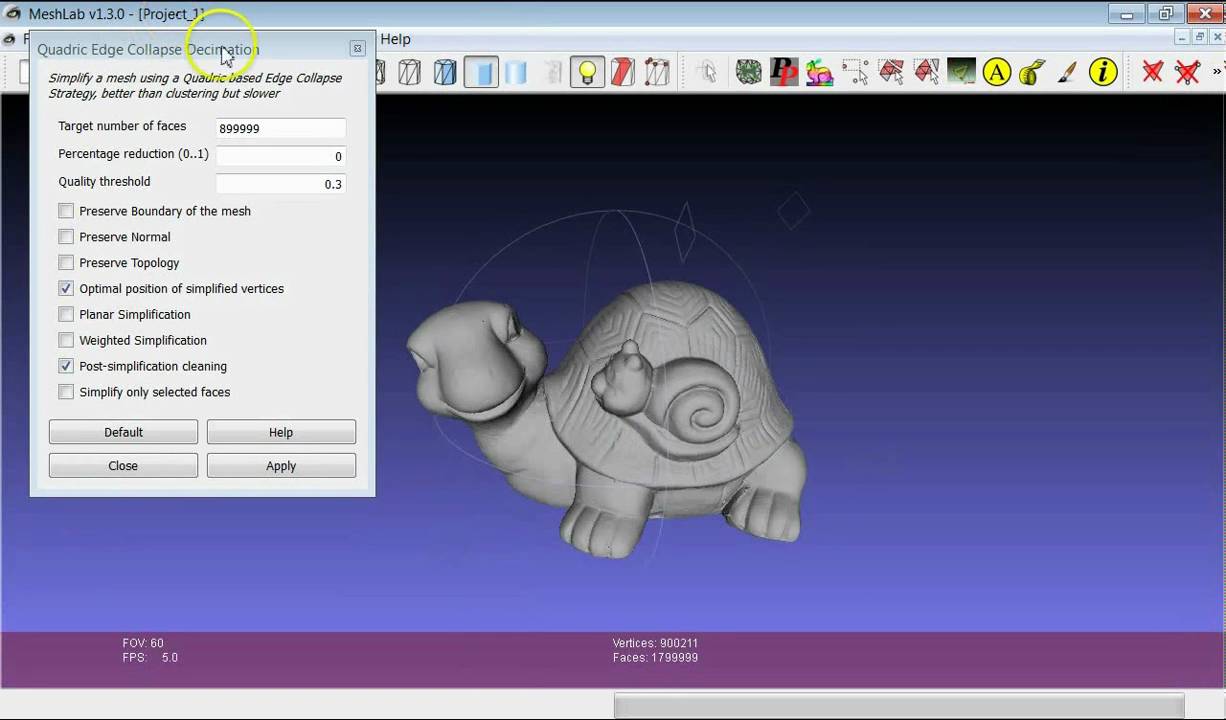Click the Target number of faces field

coord(281,128)
